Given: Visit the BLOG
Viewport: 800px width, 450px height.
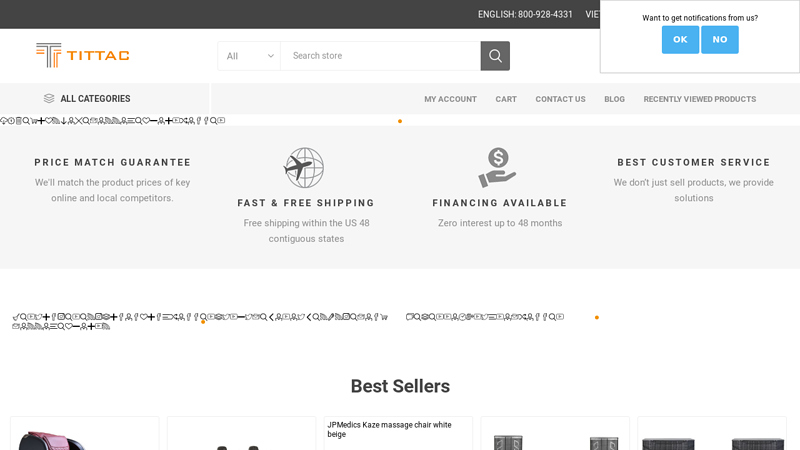Looking at the screenshot, I should coord(614,99).
